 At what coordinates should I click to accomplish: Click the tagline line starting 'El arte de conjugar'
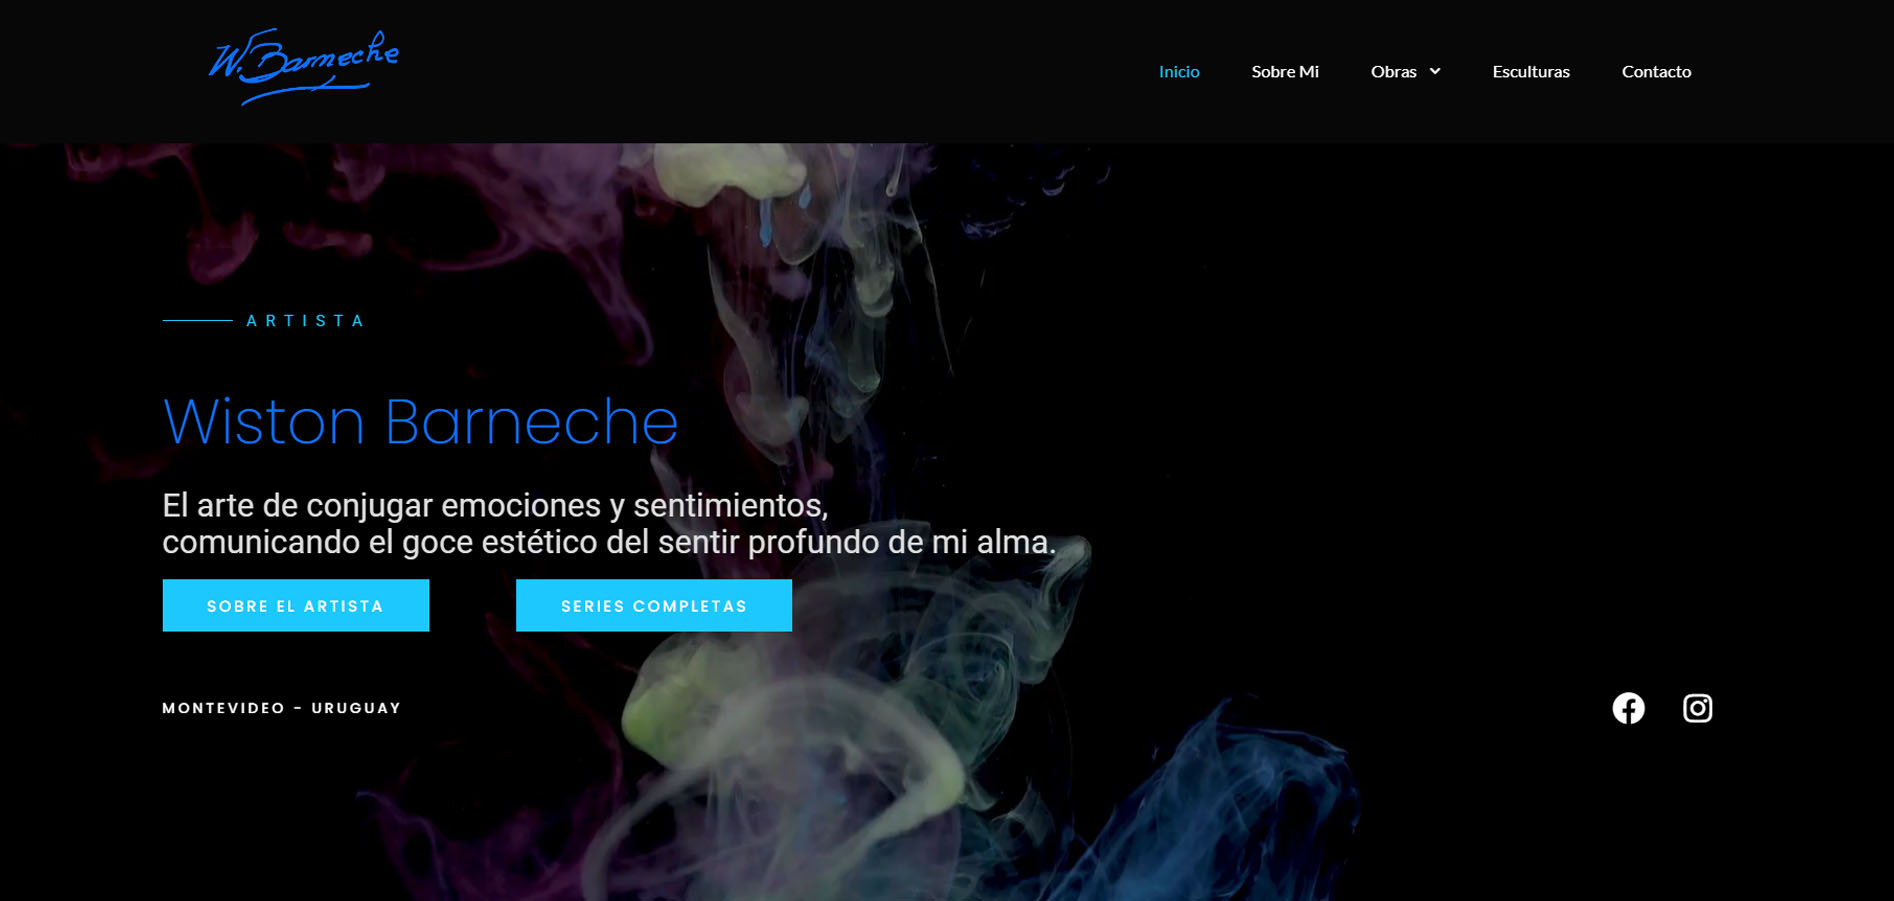pos(495,505)
